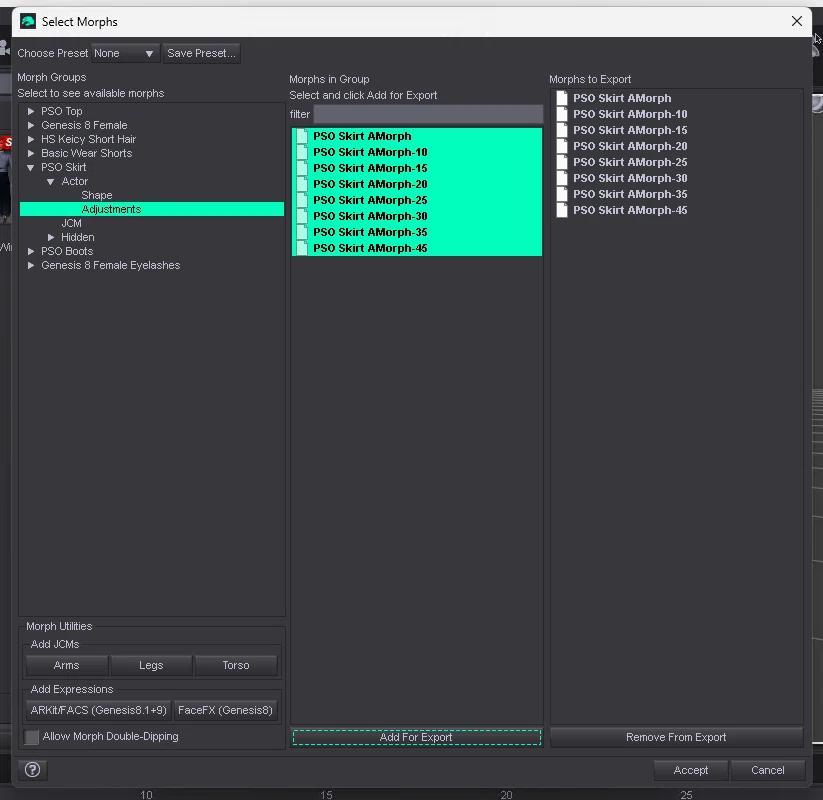Click the filter input field
Viewport: 823px width, 800px height.
tap(428, 114)
